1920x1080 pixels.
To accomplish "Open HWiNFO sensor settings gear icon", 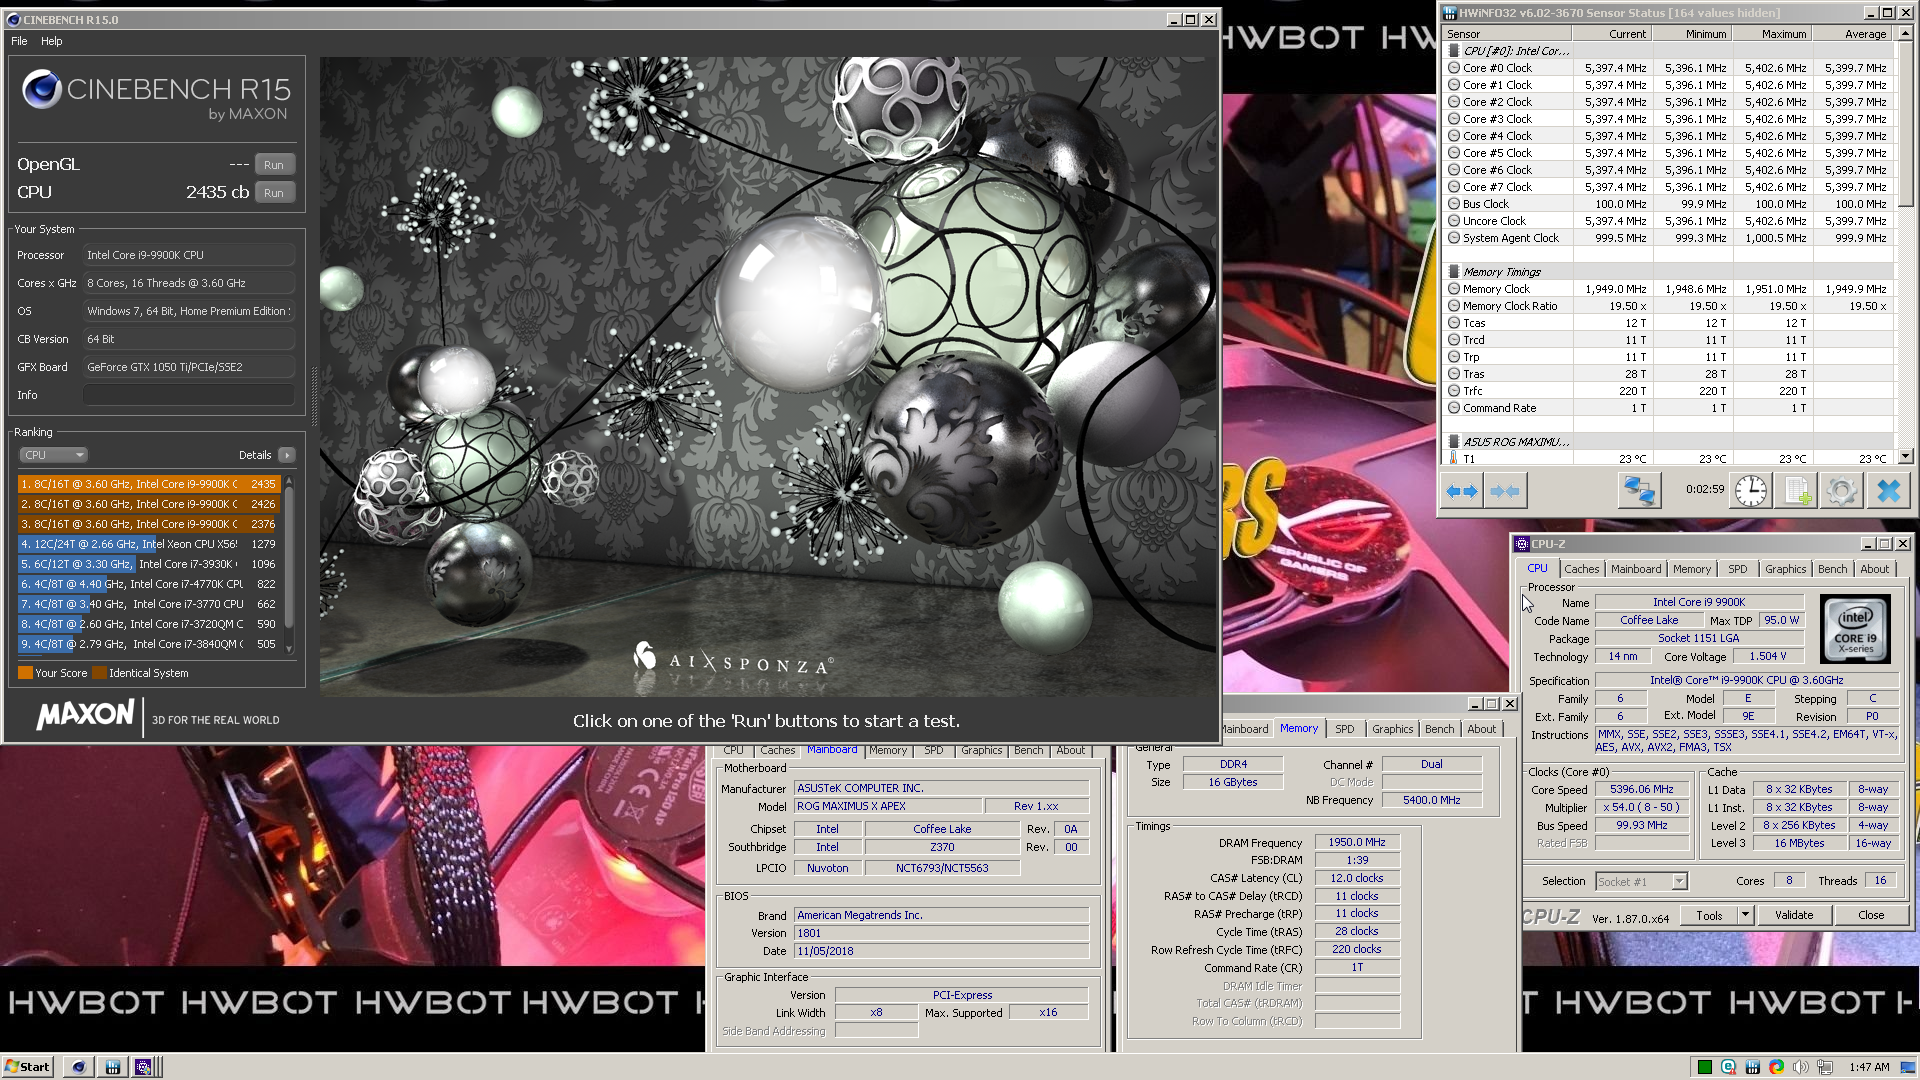I will point(1841,491).
